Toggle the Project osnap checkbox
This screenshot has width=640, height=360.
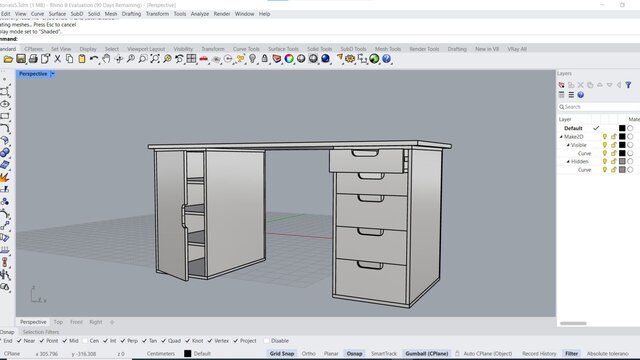coord(236,340)
